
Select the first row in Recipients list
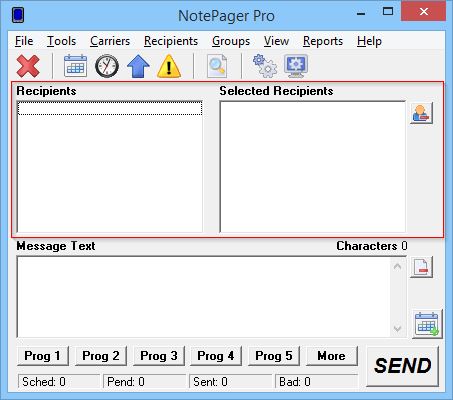pyautogui.click(x=110, y=108)
